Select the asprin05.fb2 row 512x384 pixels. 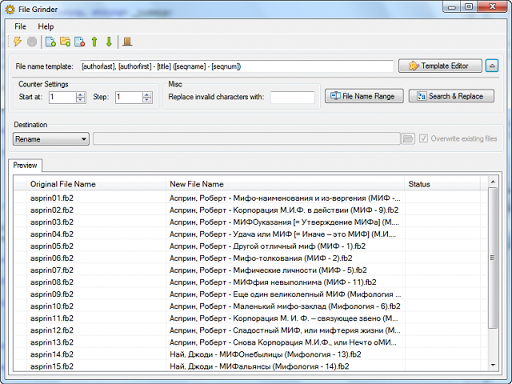[x=251, y=246]
